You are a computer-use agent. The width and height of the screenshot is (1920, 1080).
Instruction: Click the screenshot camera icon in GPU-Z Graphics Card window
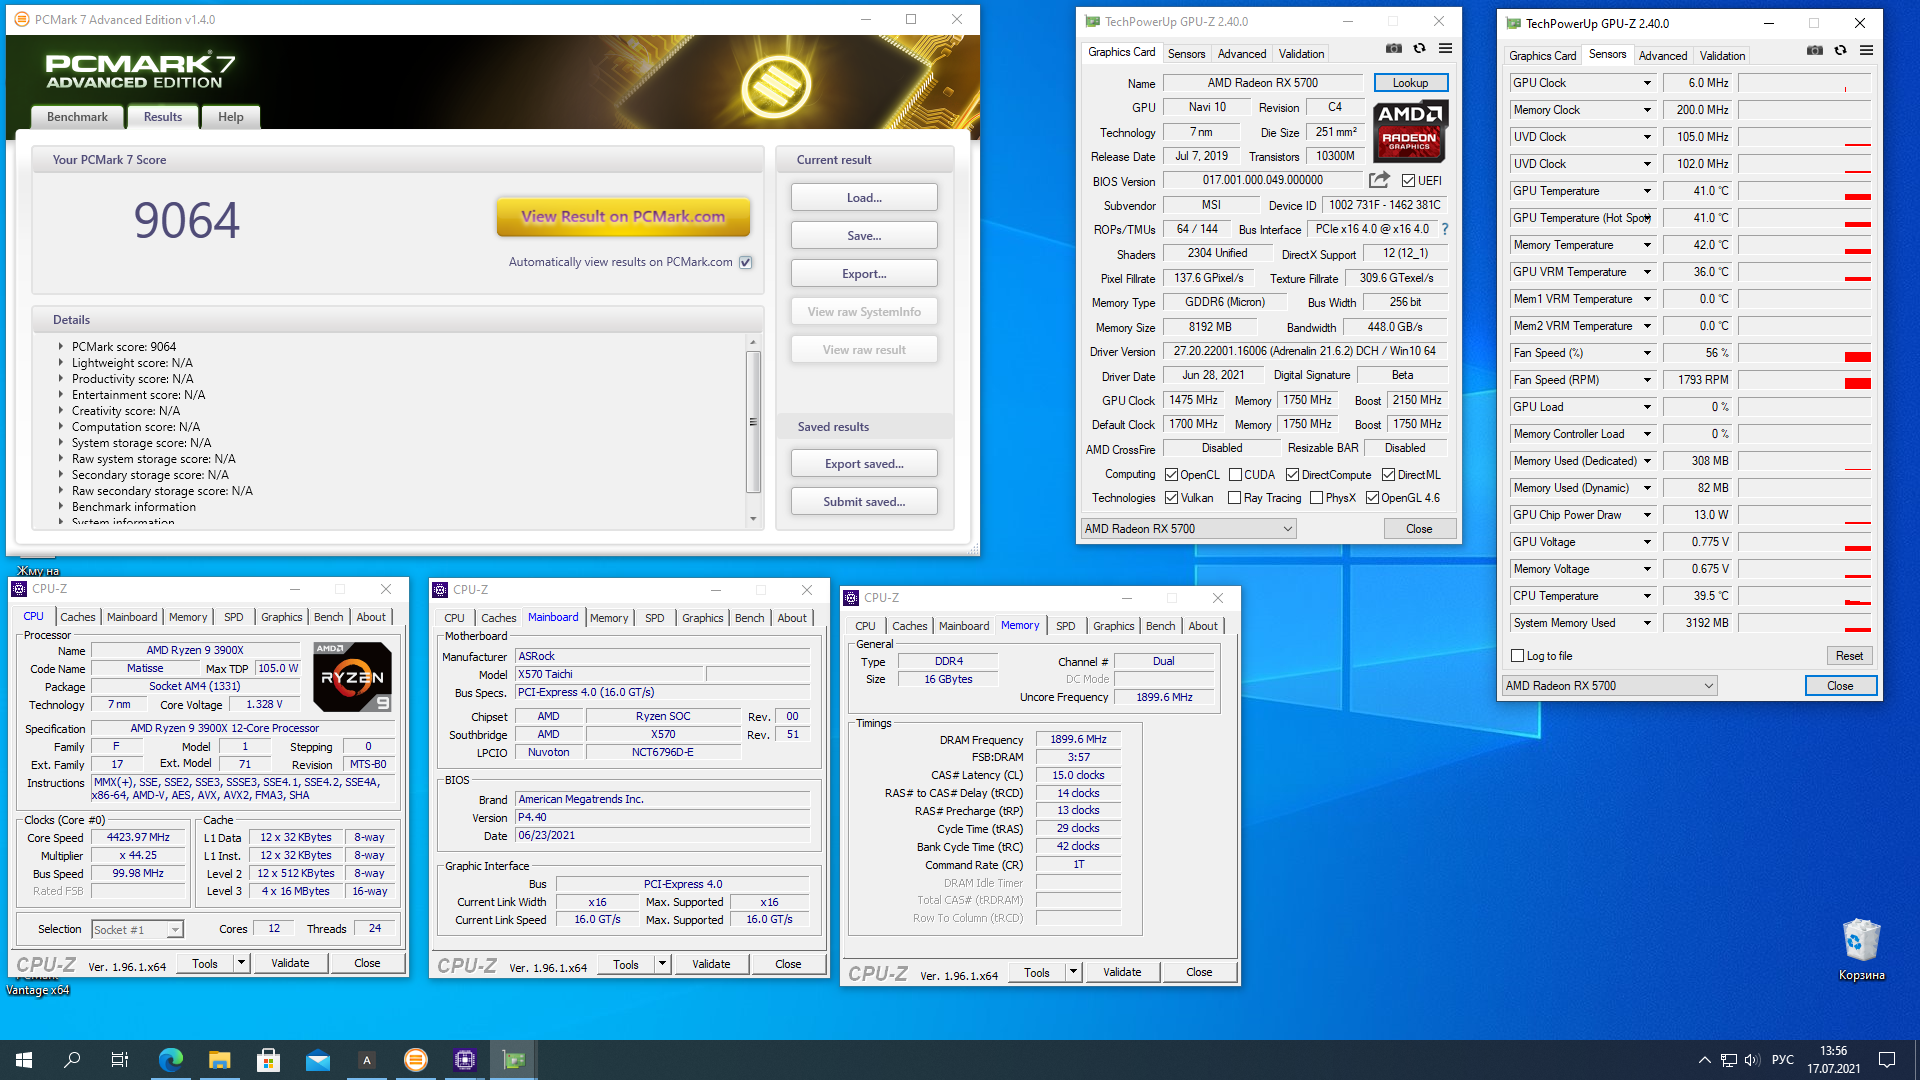[x=1393, y=49]
